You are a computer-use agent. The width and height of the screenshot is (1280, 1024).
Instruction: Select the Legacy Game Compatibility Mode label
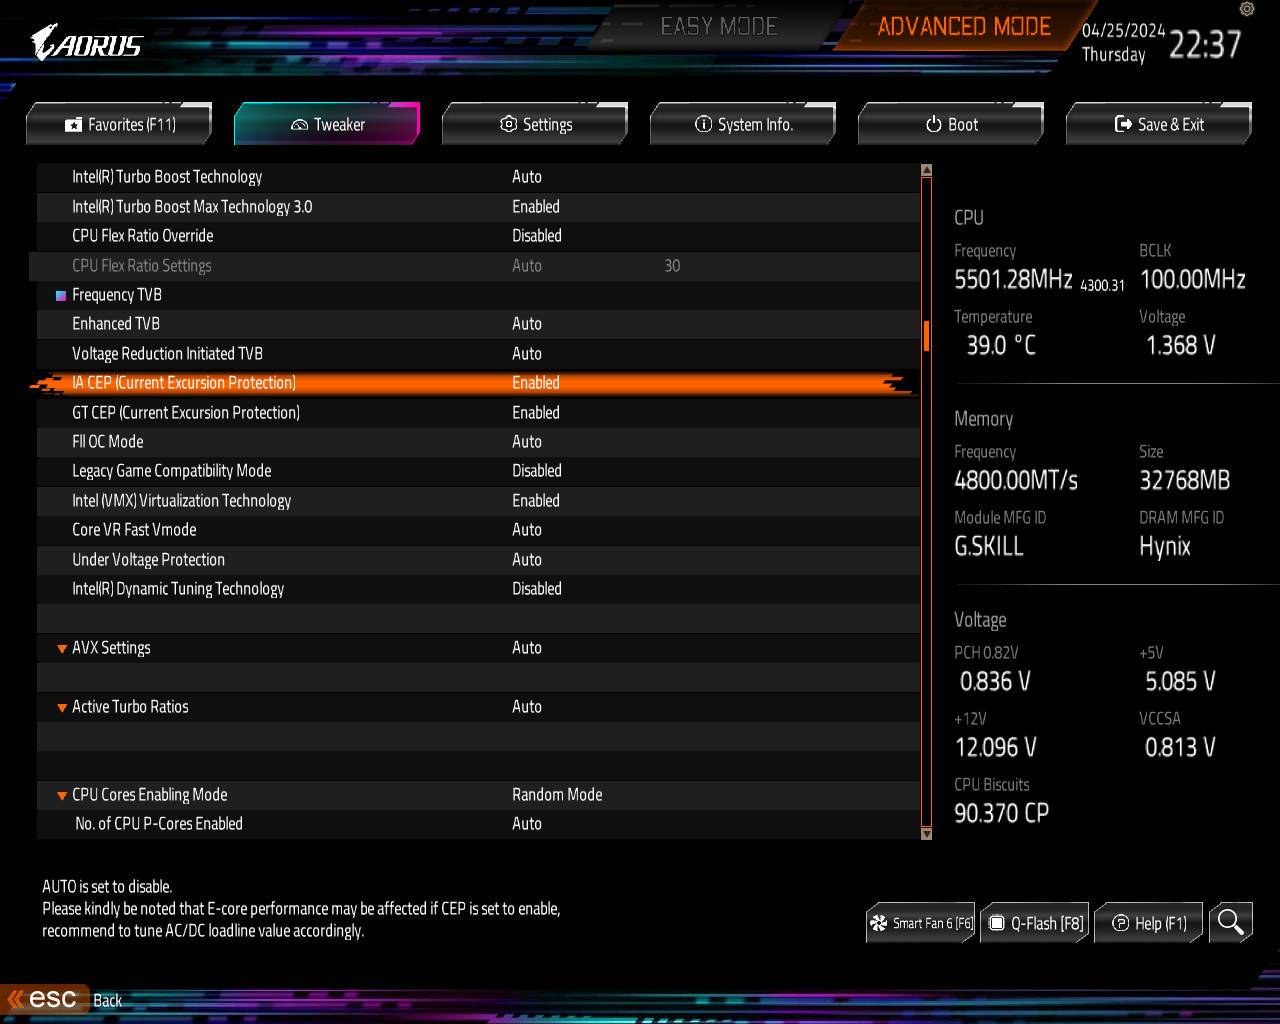(x=172, y=471)
